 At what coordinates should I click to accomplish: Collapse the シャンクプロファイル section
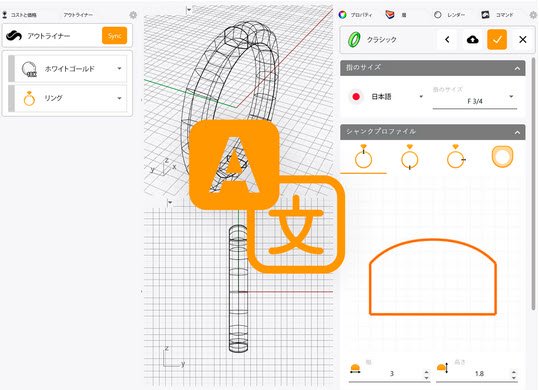517,133
